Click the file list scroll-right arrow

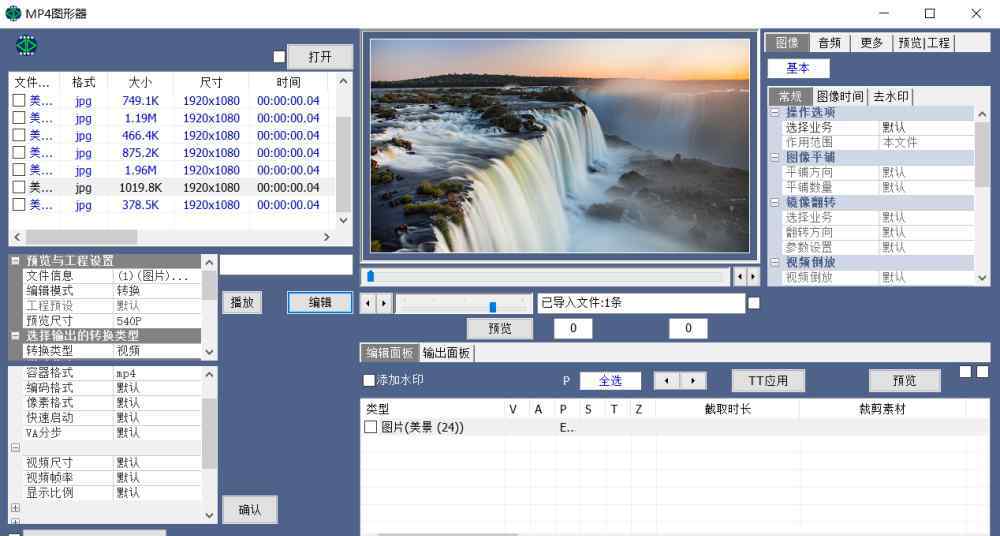click(327, 237)
